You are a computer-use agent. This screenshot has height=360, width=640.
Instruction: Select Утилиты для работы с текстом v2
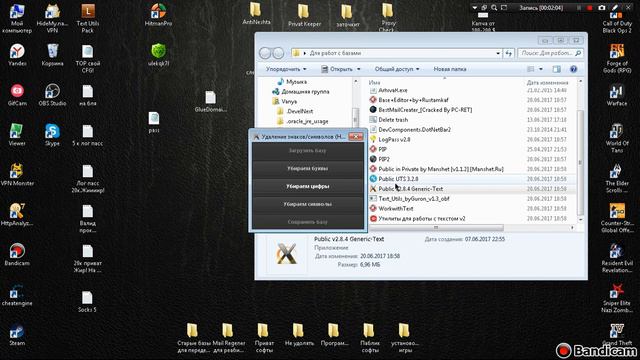tap(422, 218)
